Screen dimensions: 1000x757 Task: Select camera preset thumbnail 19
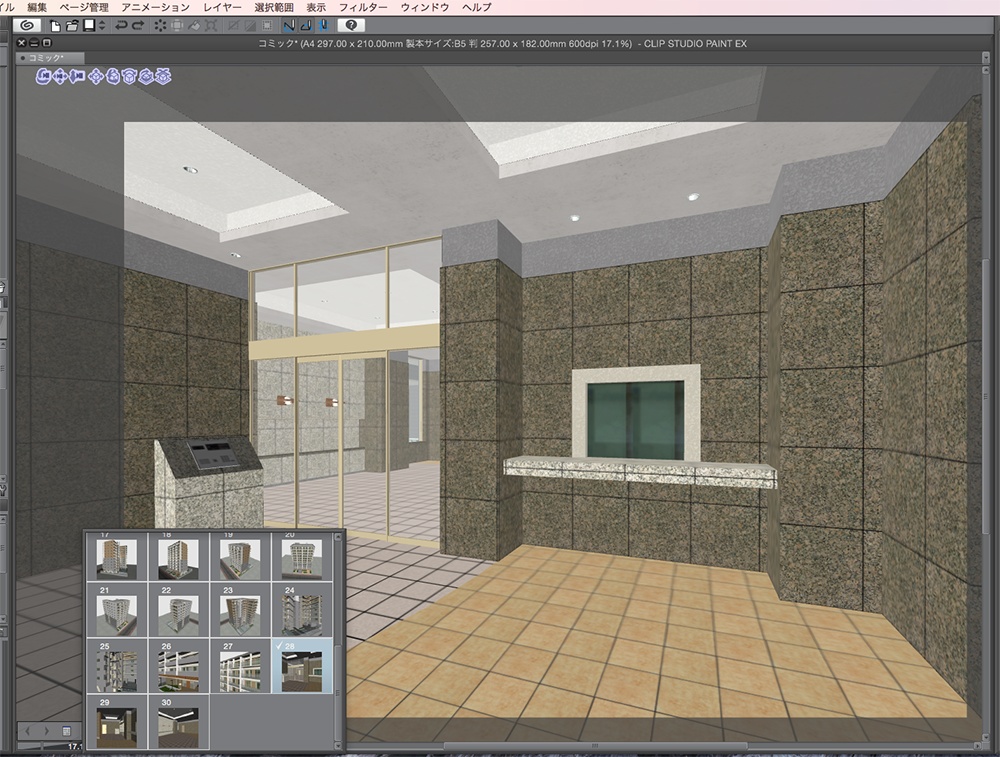pyautogui.click(x=240, y=556)
